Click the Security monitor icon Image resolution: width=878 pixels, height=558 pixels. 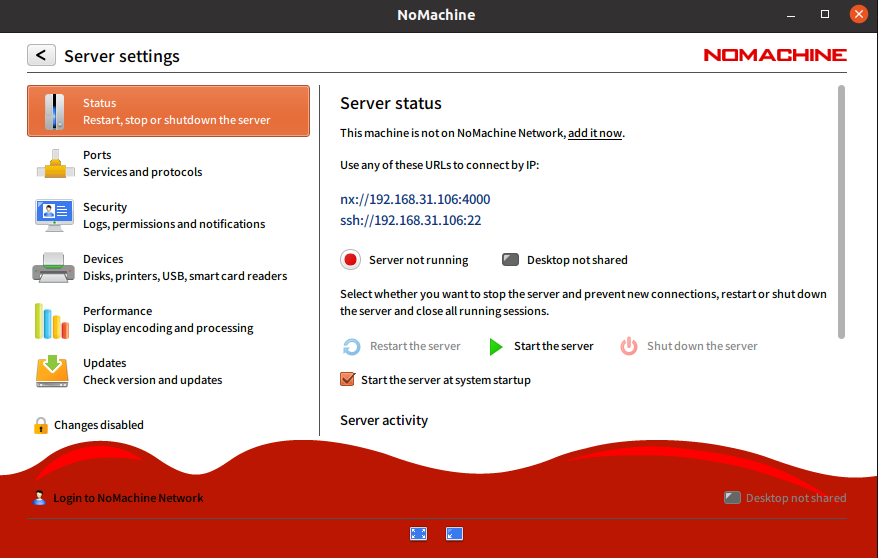(54, 215)
